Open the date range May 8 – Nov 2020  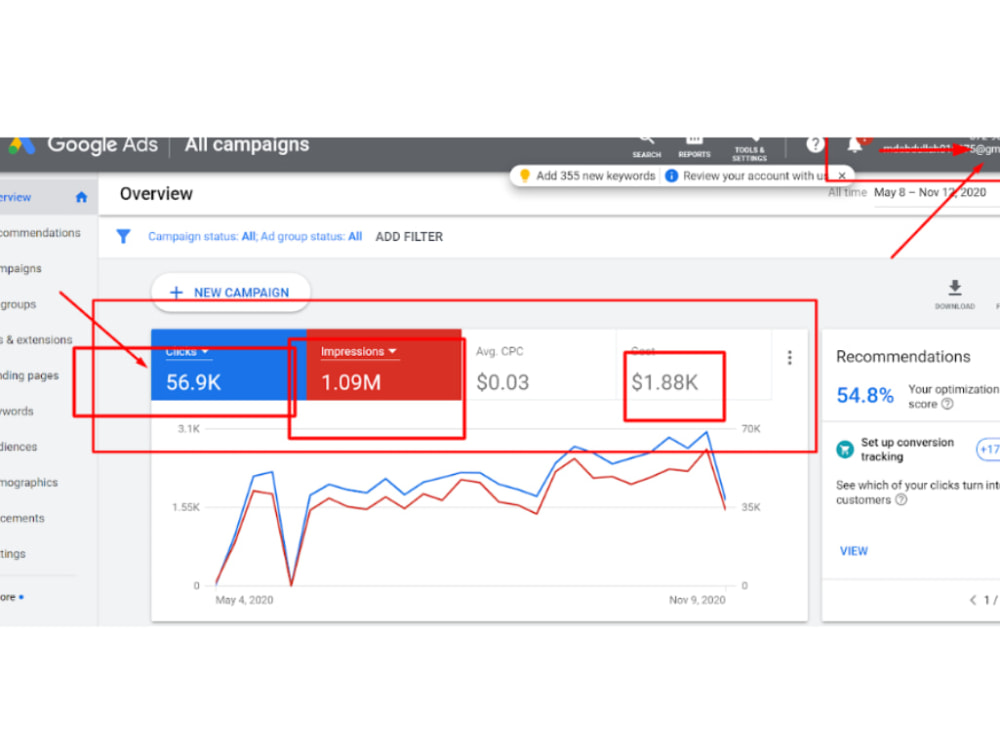point(930,193)
